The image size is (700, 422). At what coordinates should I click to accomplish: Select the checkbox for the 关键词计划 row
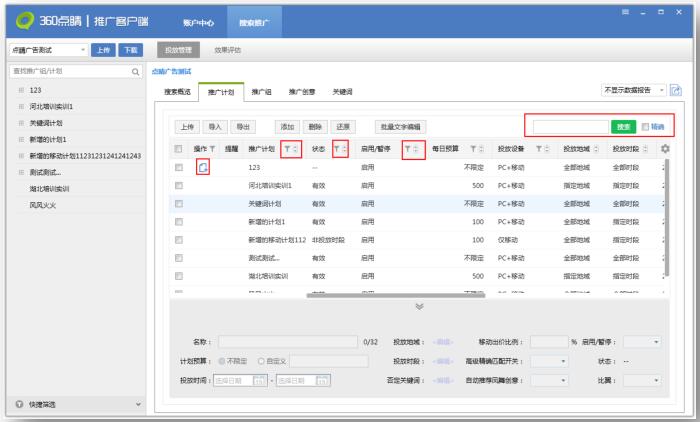click(x=179, y=203)
